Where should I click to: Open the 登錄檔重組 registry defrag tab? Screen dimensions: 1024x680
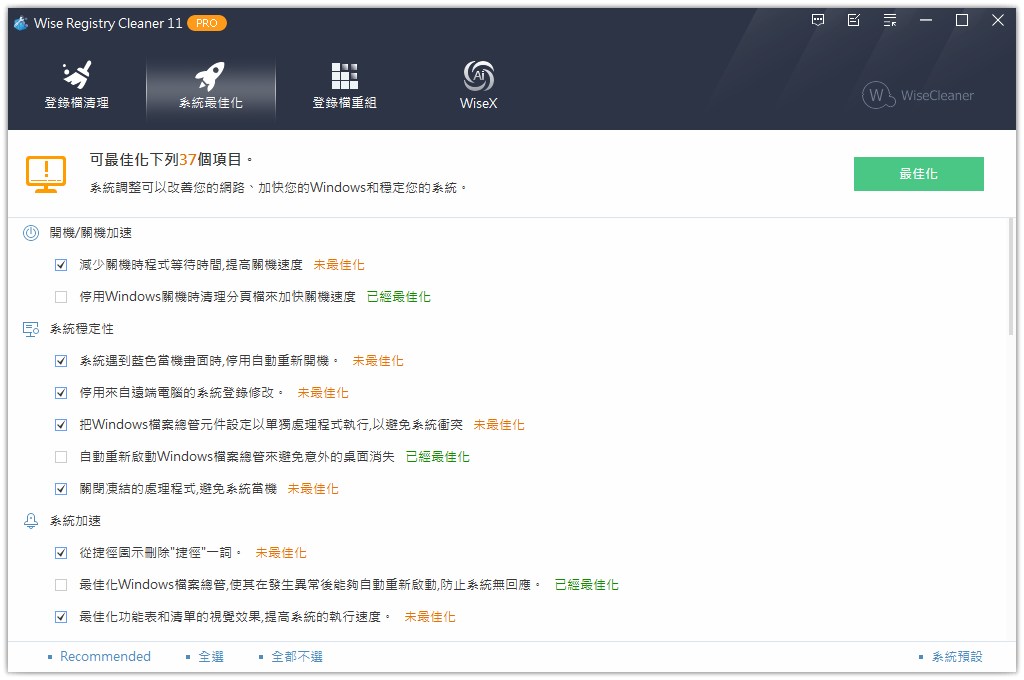point(344,86)
